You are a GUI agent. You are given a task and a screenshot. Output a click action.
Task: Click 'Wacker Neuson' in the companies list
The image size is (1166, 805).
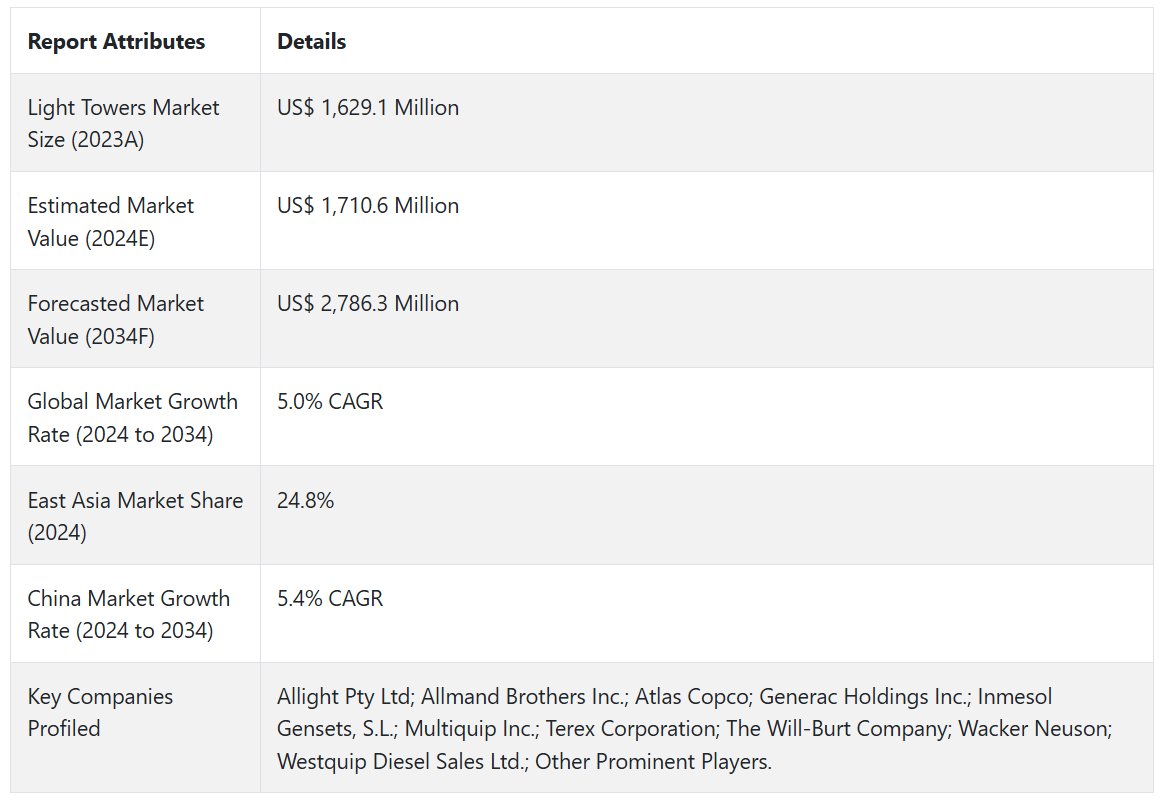(x=1033, y=729)
